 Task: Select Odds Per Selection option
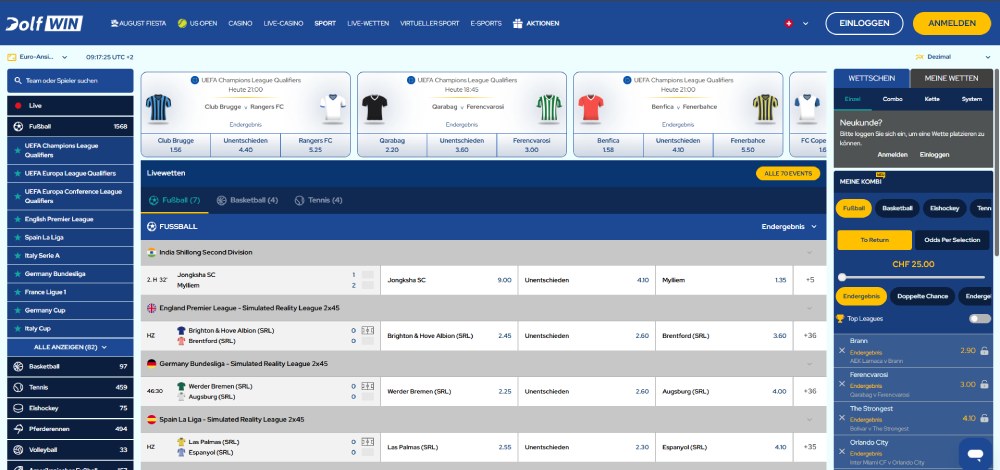951,240
